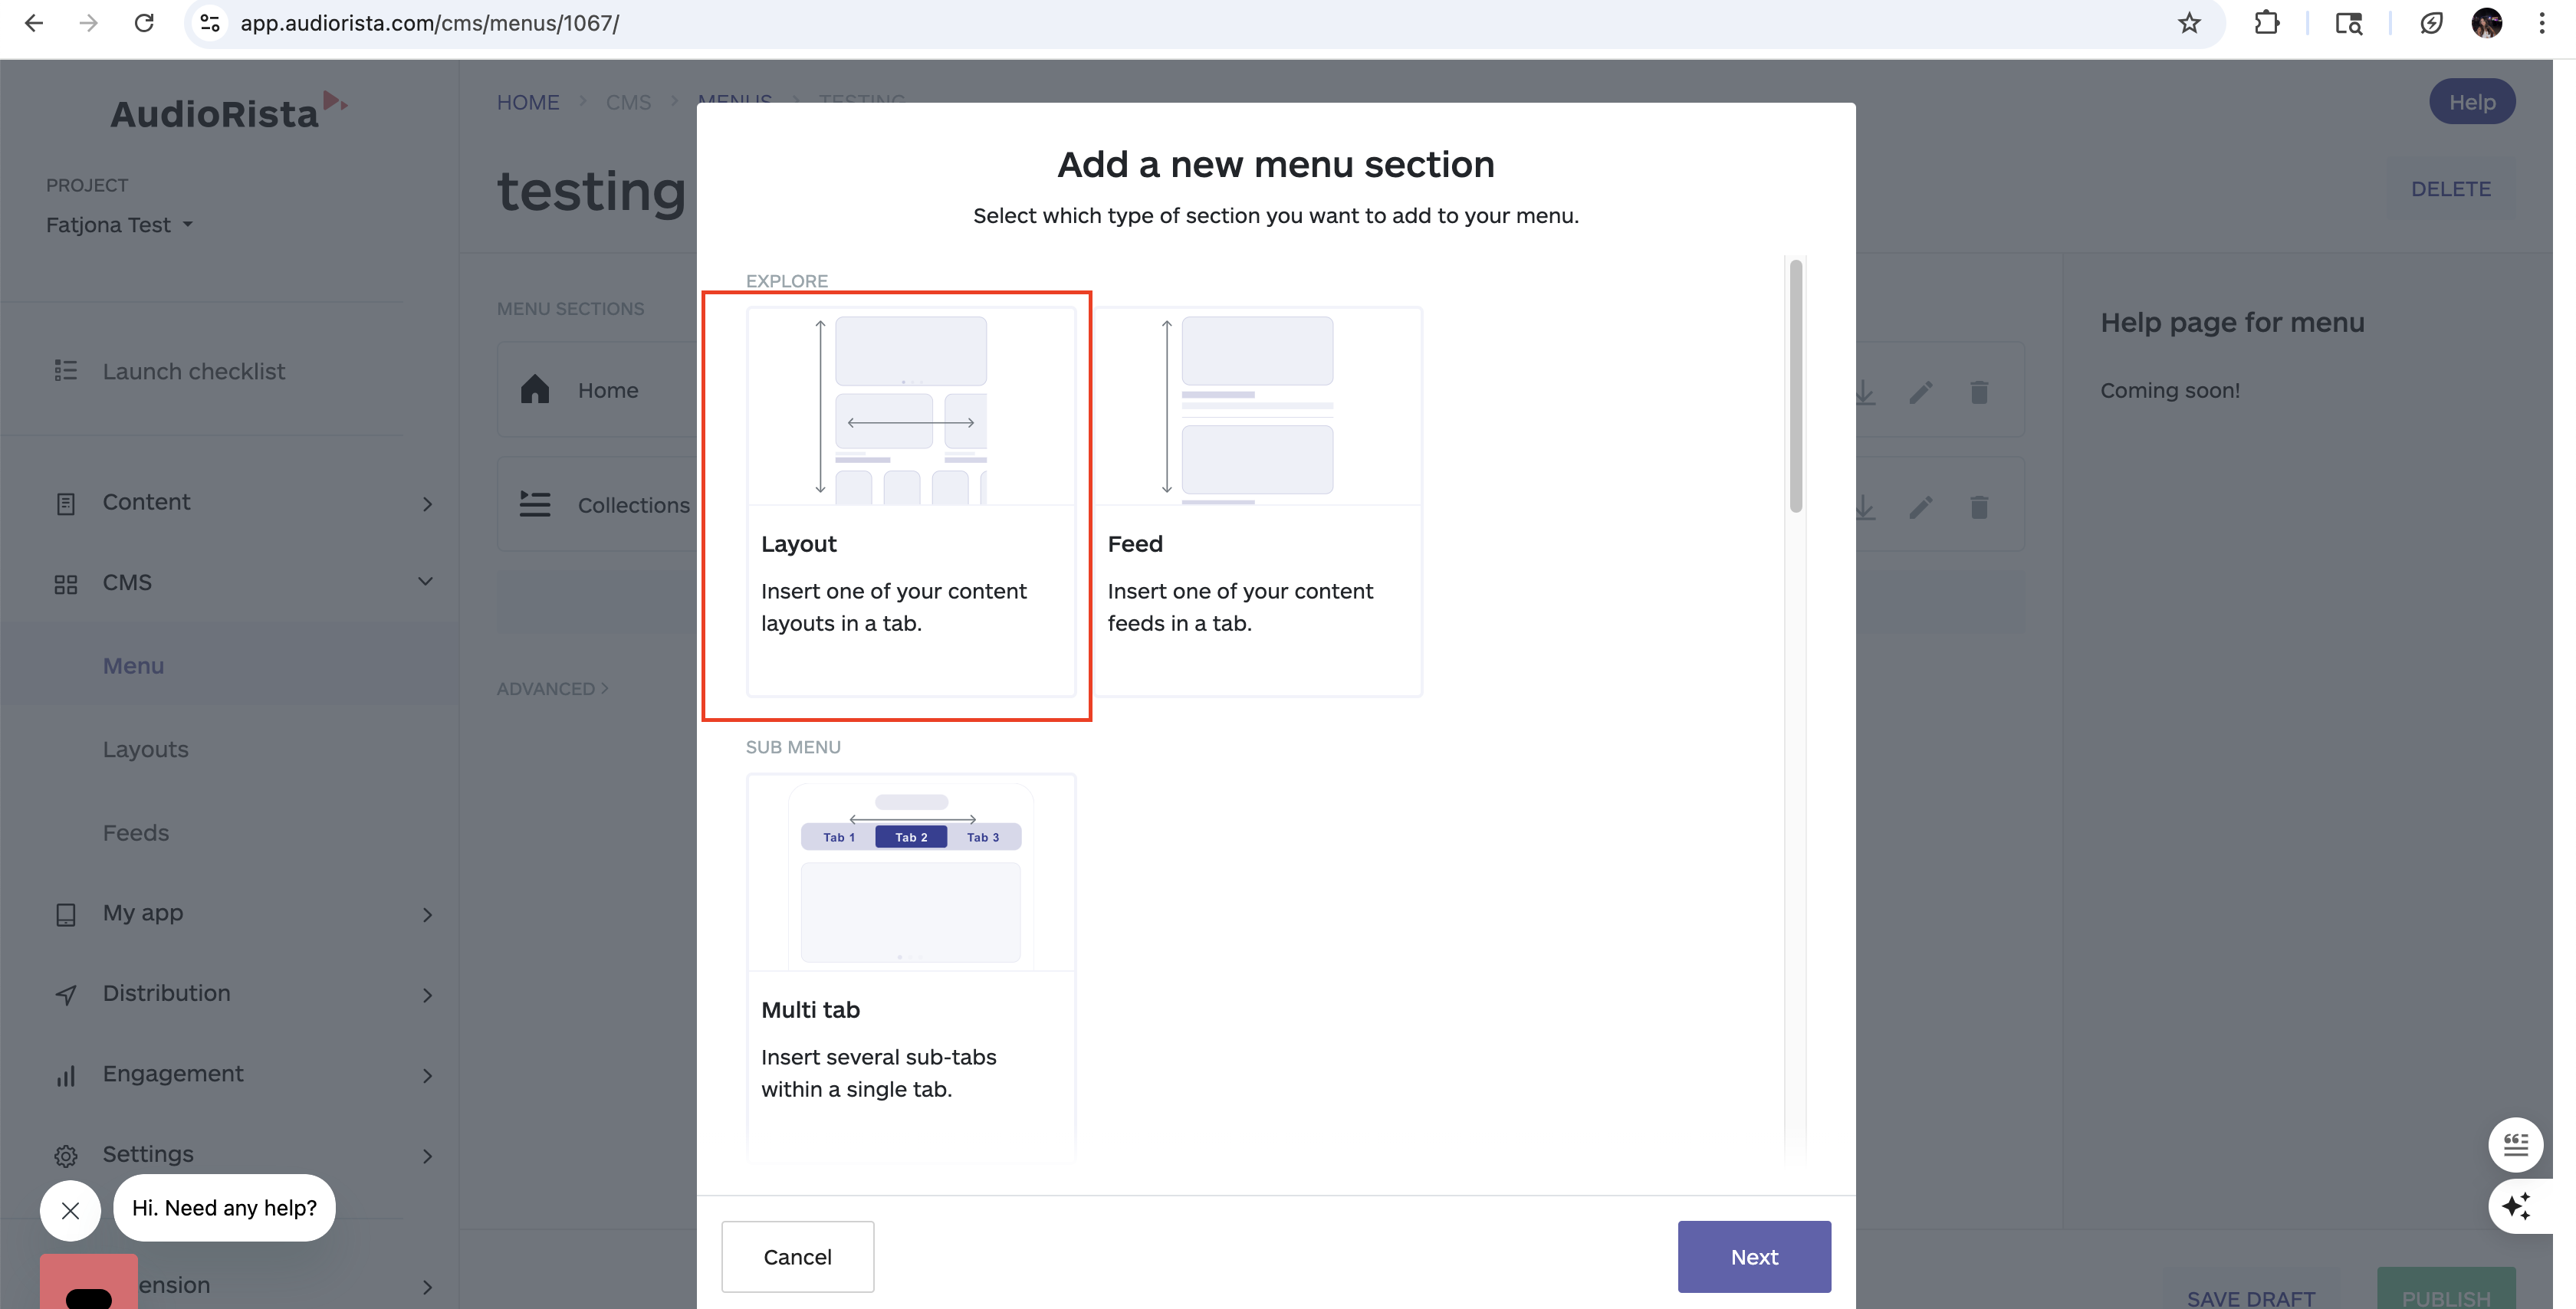Click the trash delete icon on the top section row
Image resolution: width=2576 pixels, height=1309 pixels.
tap(1980, 392)
